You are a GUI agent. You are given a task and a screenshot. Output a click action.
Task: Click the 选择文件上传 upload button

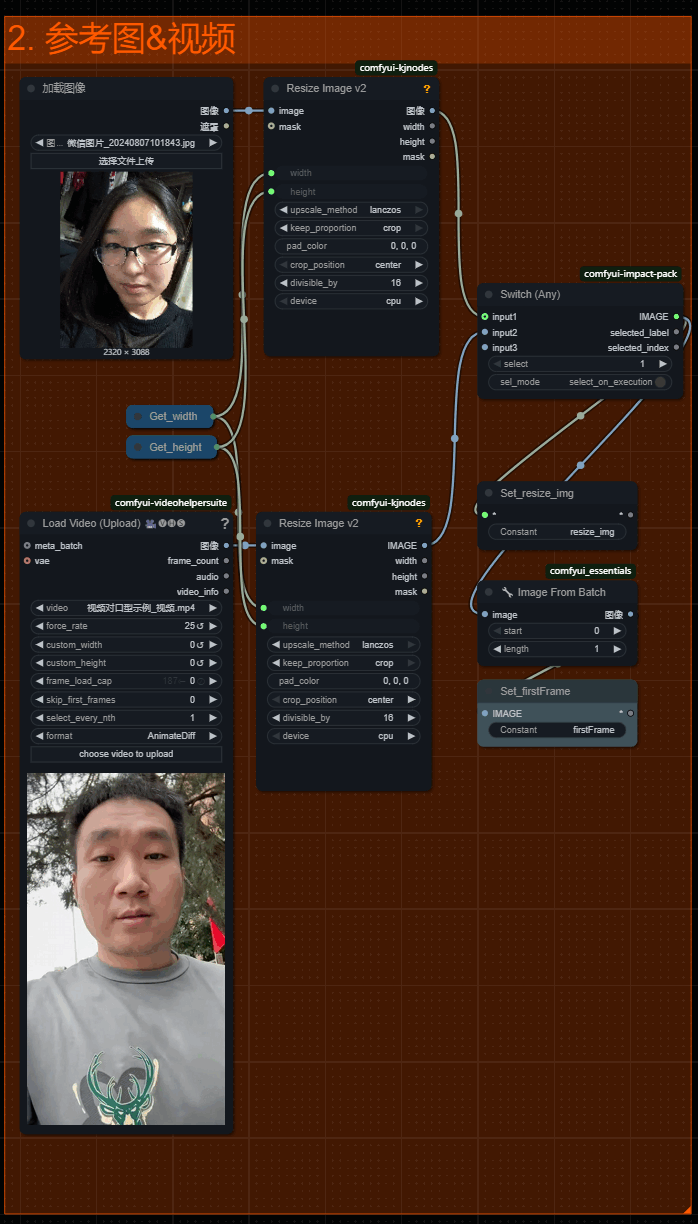coord(126,161)
